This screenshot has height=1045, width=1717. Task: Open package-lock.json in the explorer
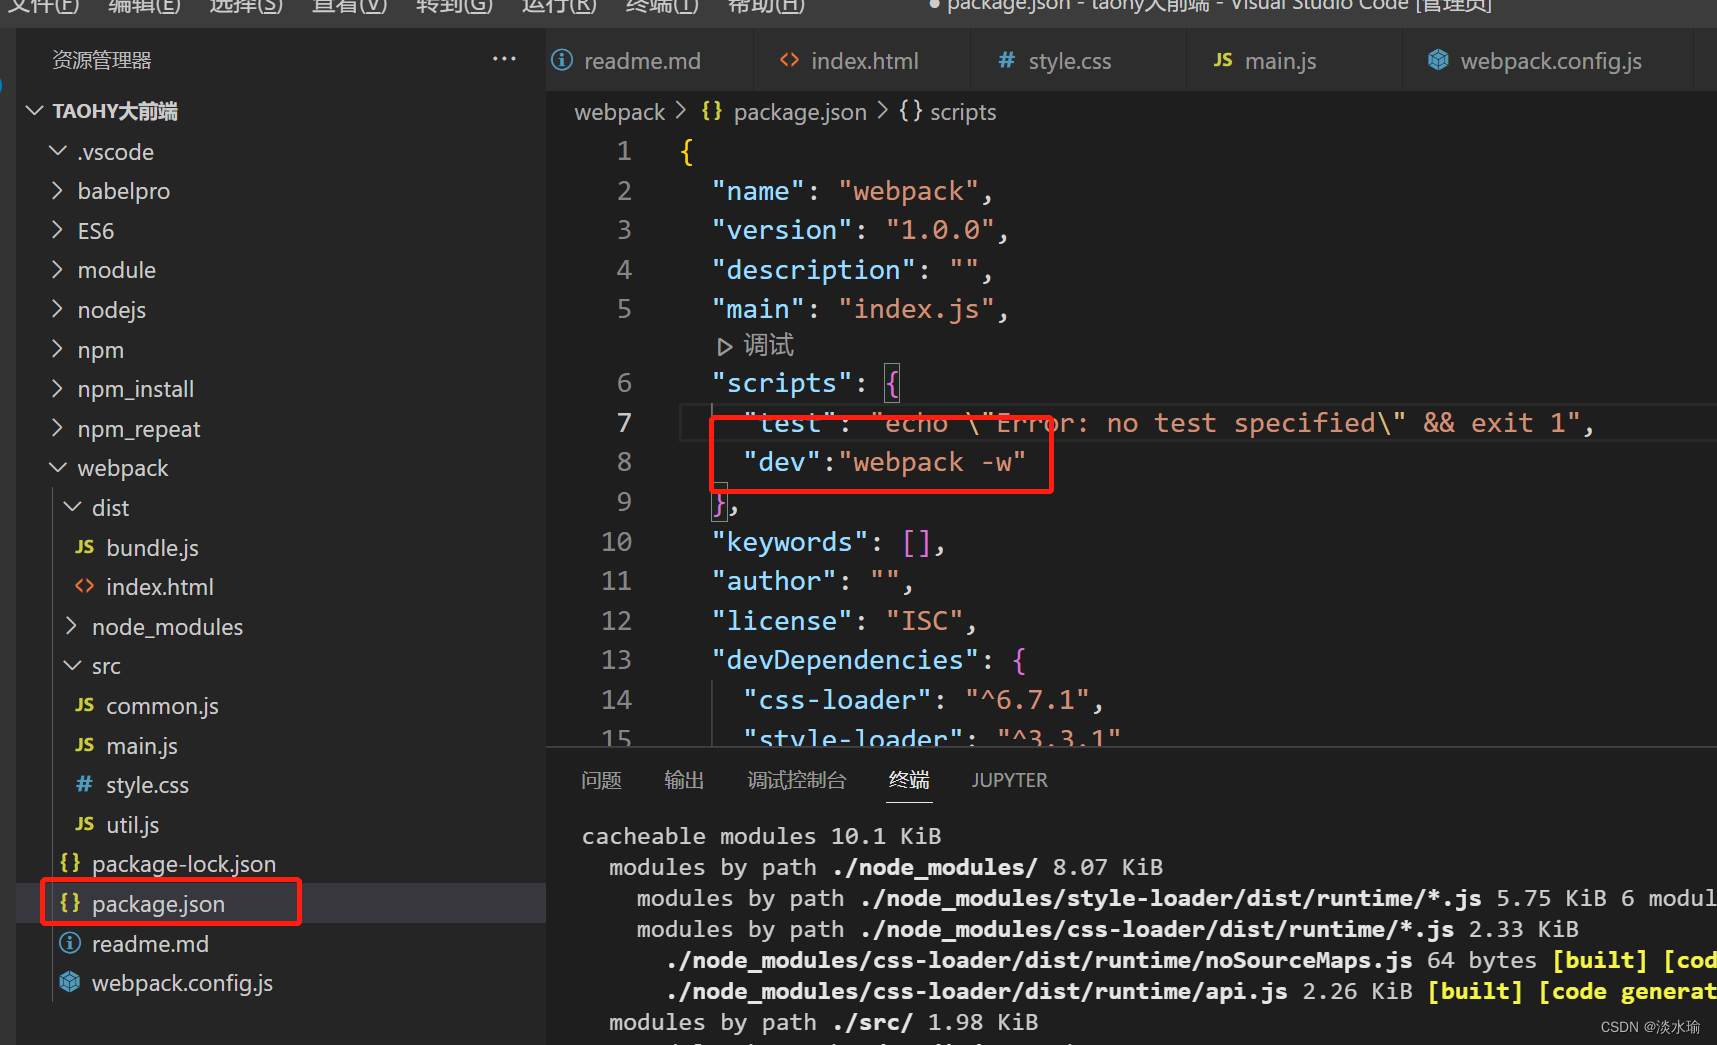(x=184, y=863)
